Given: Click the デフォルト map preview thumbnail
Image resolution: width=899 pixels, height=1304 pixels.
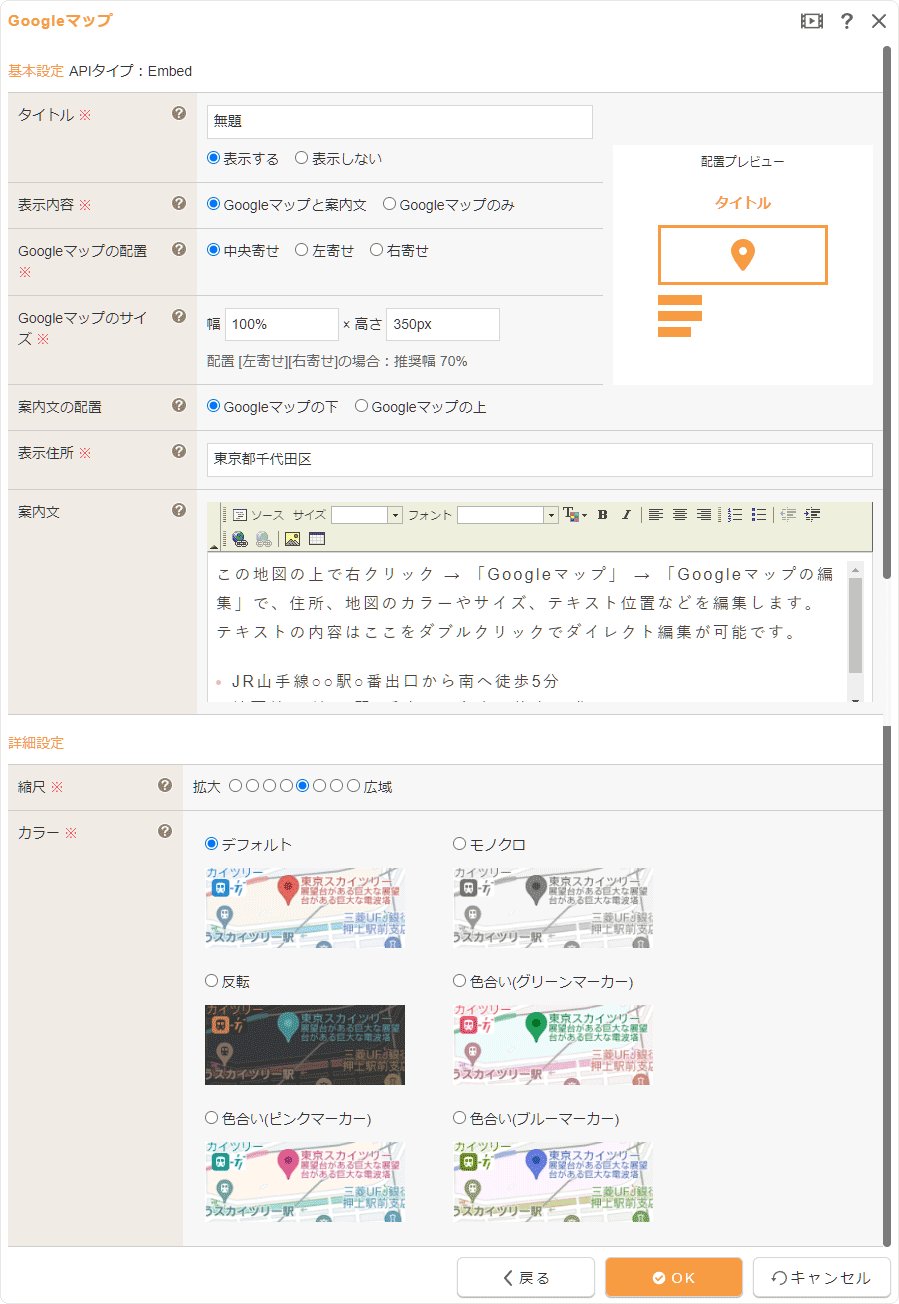Looking at the screenshot, I should (x=305, y=908).
